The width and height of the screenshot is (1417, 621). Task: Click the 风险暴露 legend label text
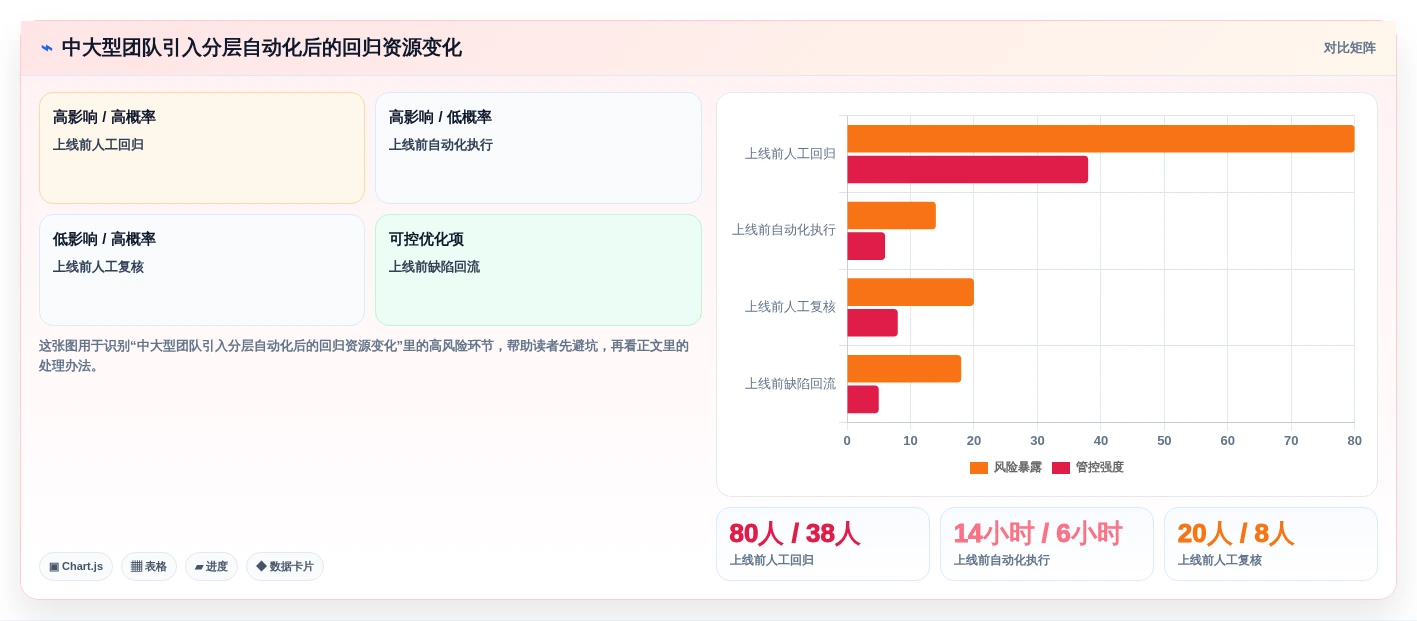tap(1017, 468)
